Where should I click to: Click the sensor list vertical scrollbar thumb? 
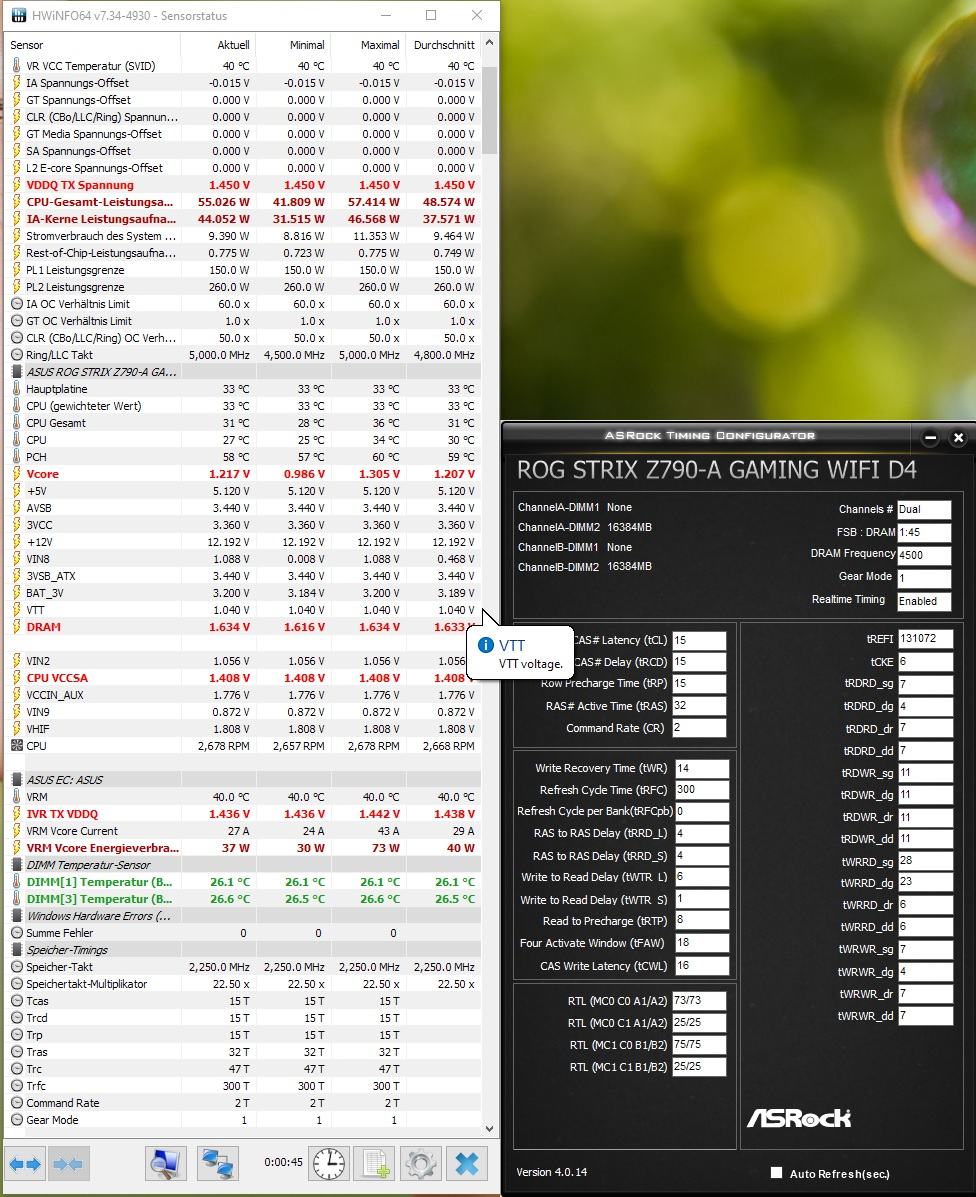point(489,109)
